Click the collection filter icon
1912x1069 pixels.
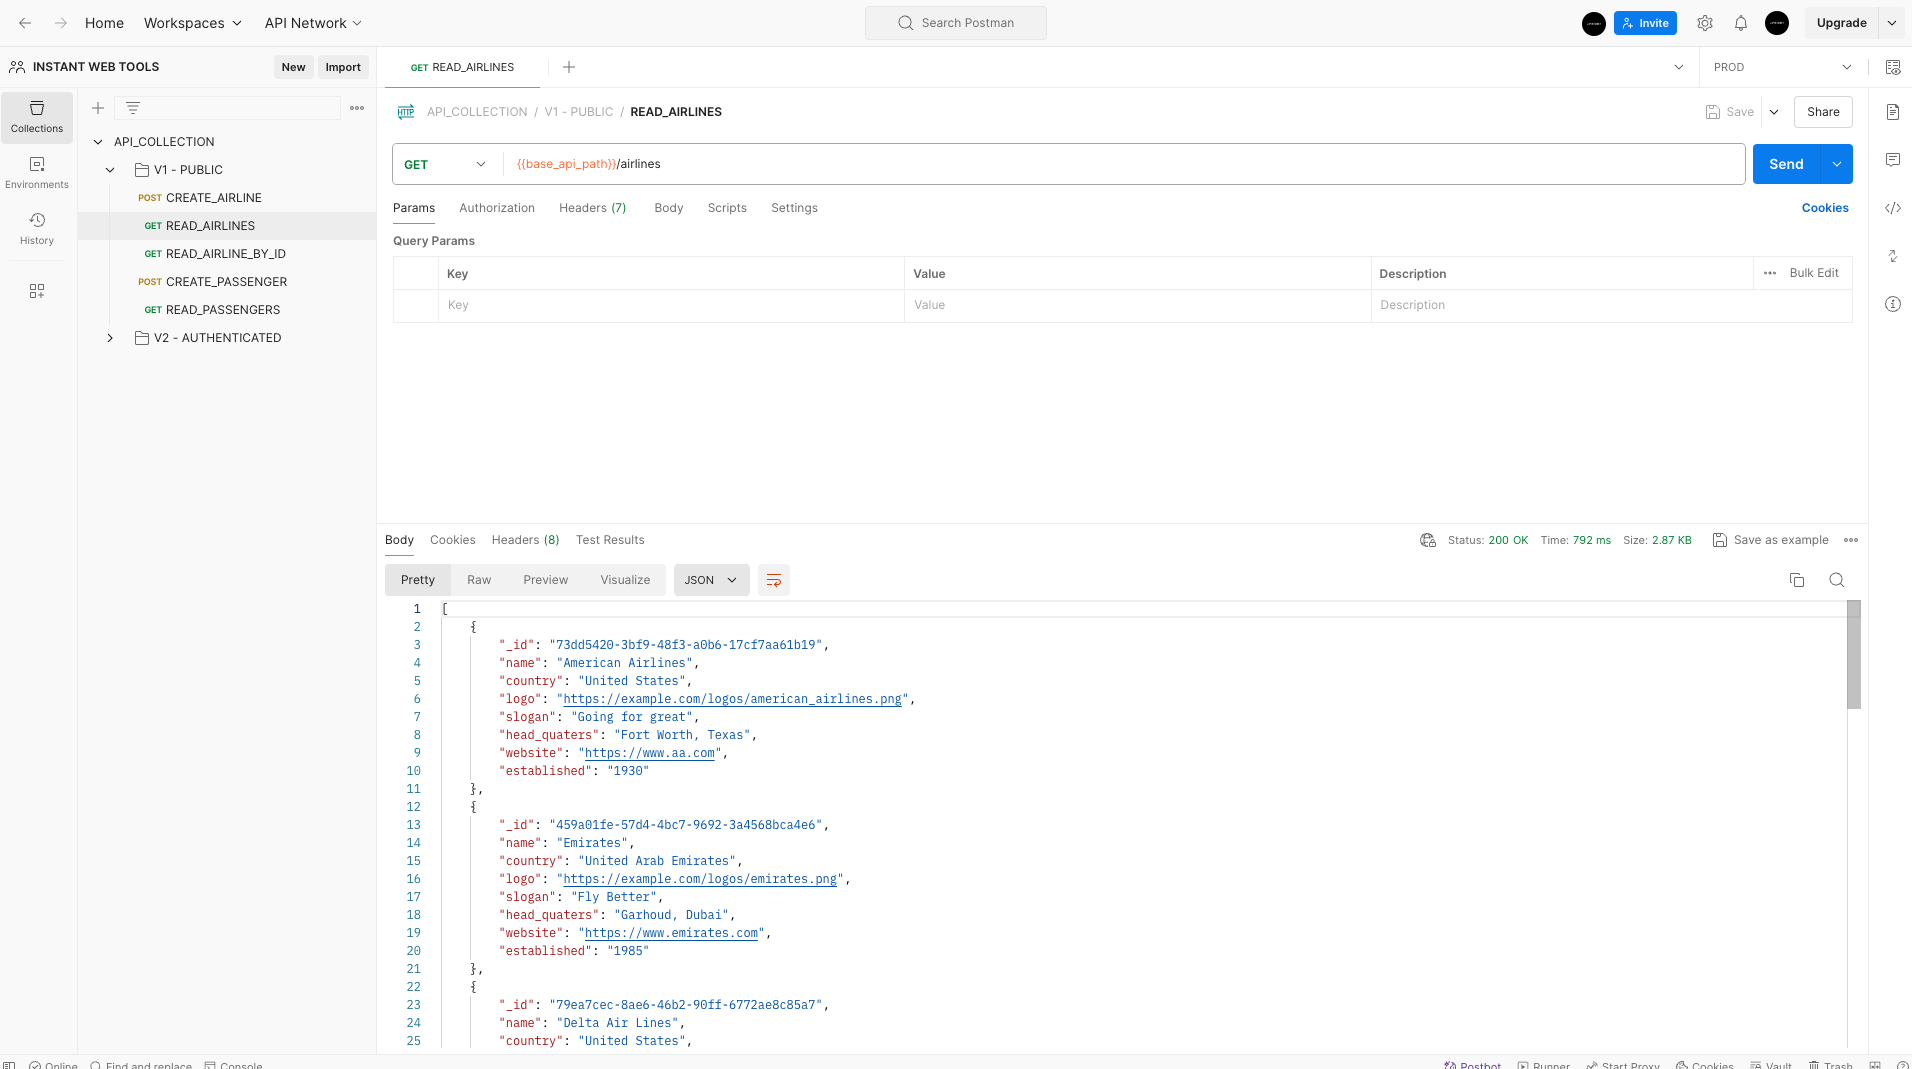point(133,108)
